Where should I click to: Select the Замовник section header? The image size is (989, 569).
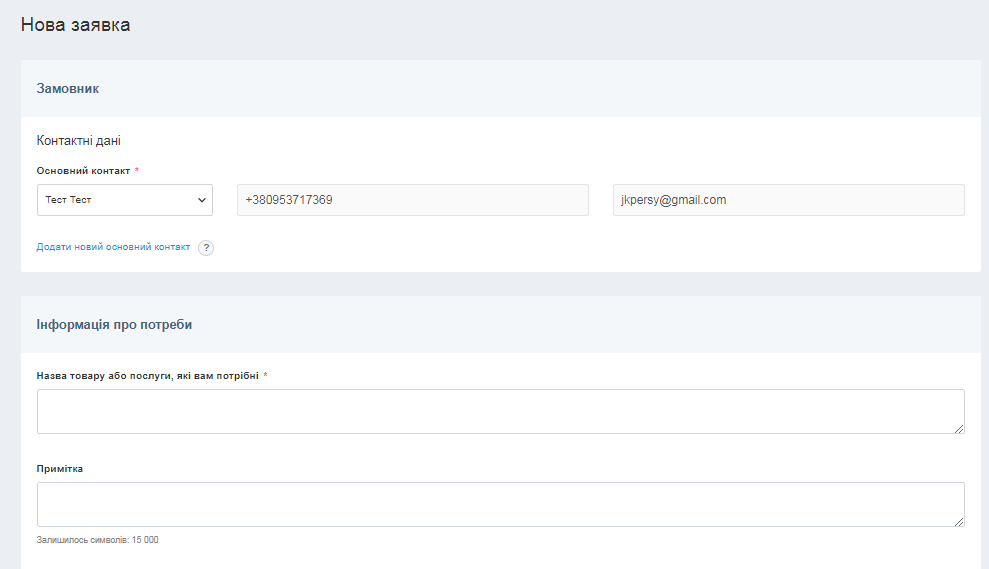pyautogui.click(x=68, y=89)
